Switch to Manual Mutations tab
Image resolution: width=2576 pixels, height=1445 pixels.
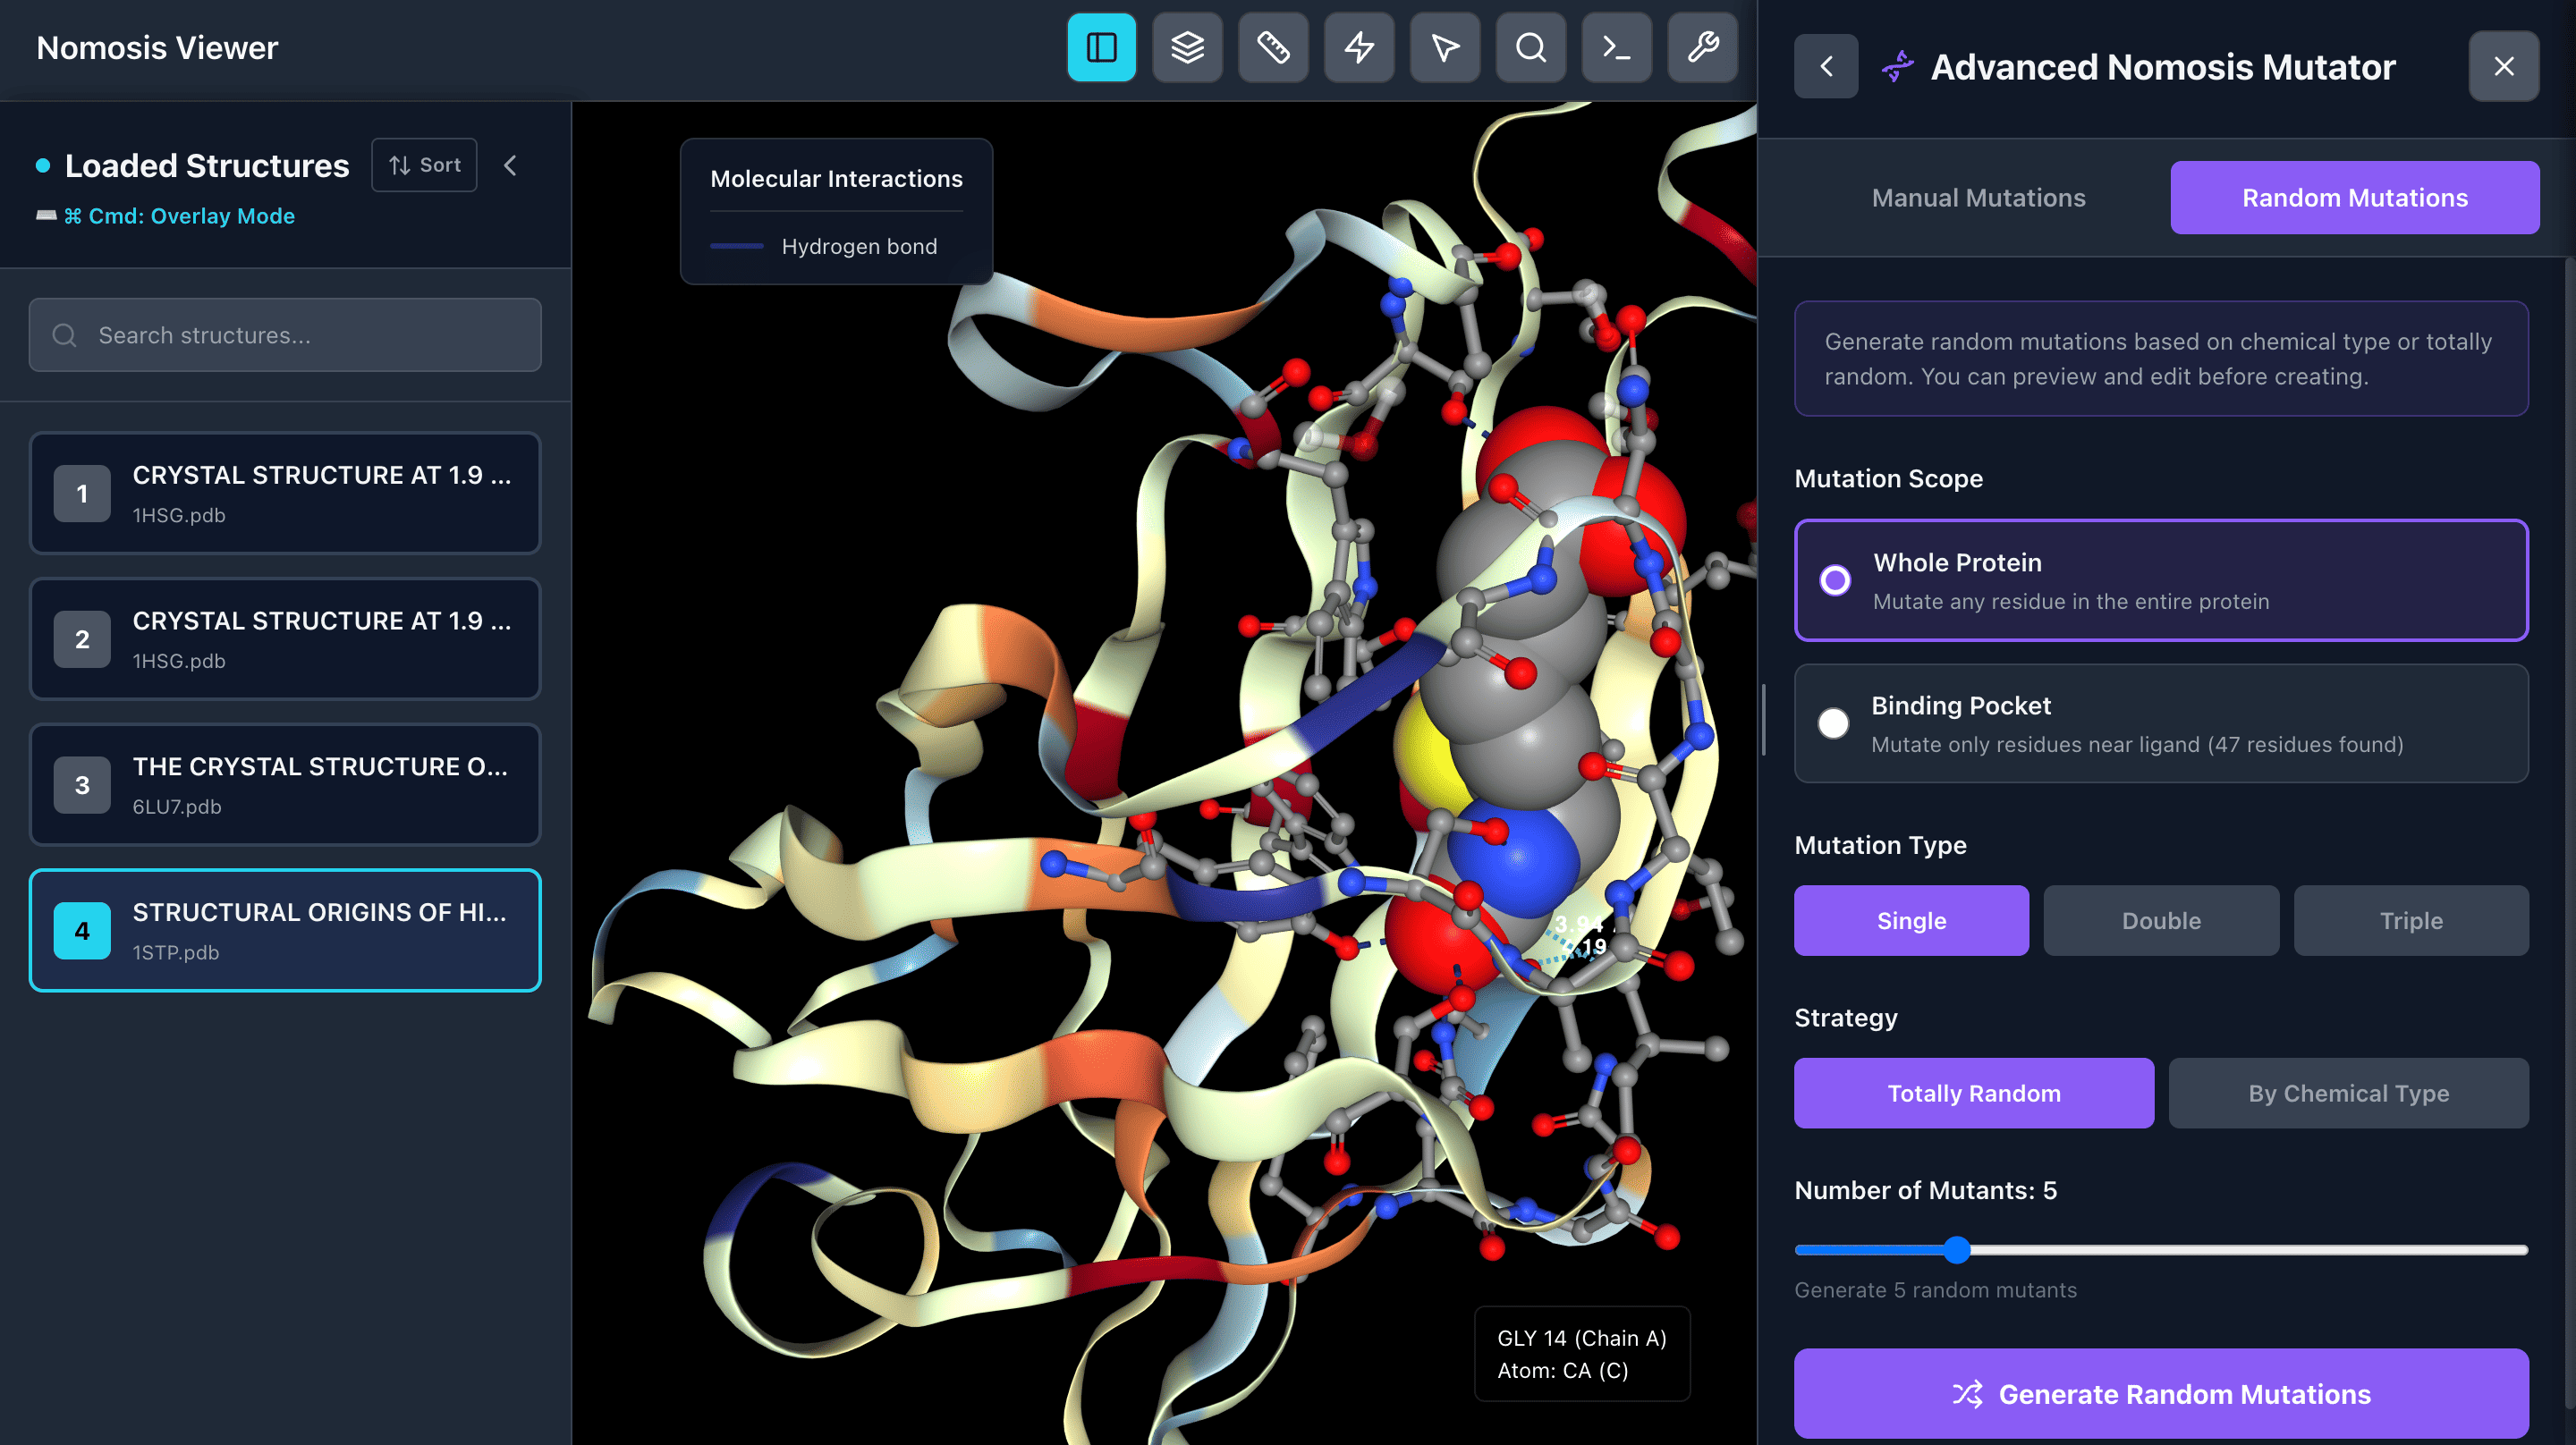coord(1977,198)
